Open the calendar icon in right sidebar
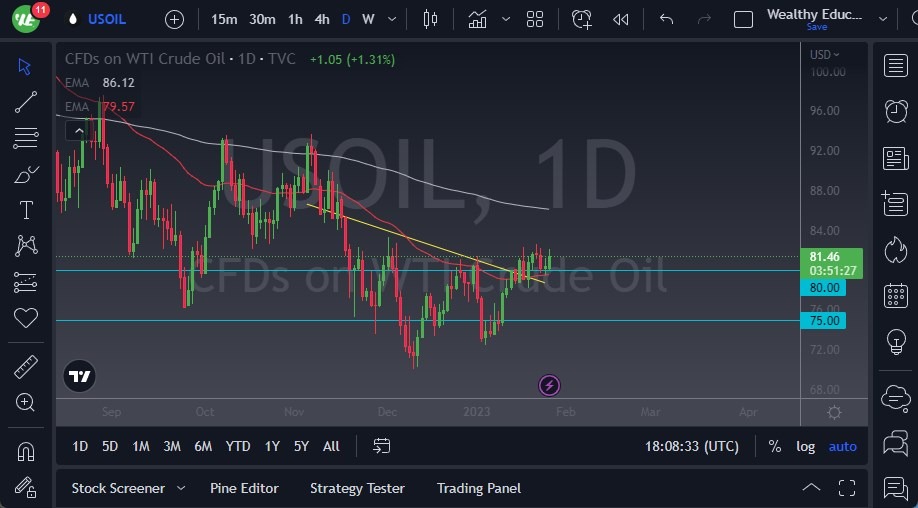 [896, 295]
